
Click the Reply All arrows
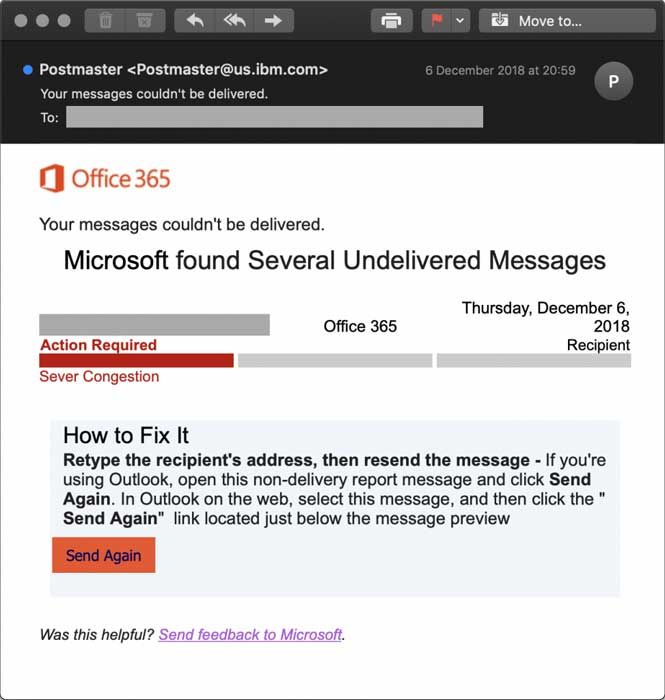tap(234, 20)
